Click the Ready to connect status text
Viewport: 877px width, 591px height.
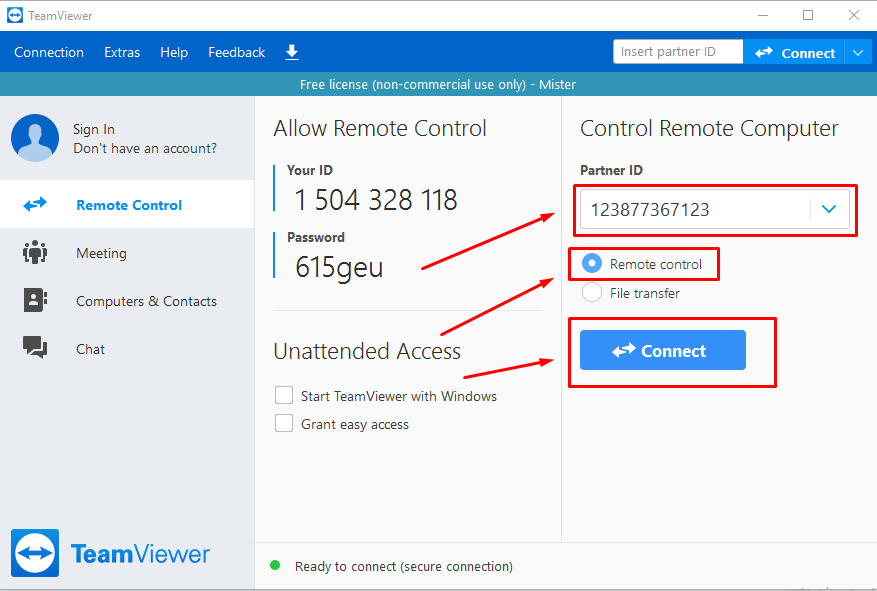coord(404,566)
